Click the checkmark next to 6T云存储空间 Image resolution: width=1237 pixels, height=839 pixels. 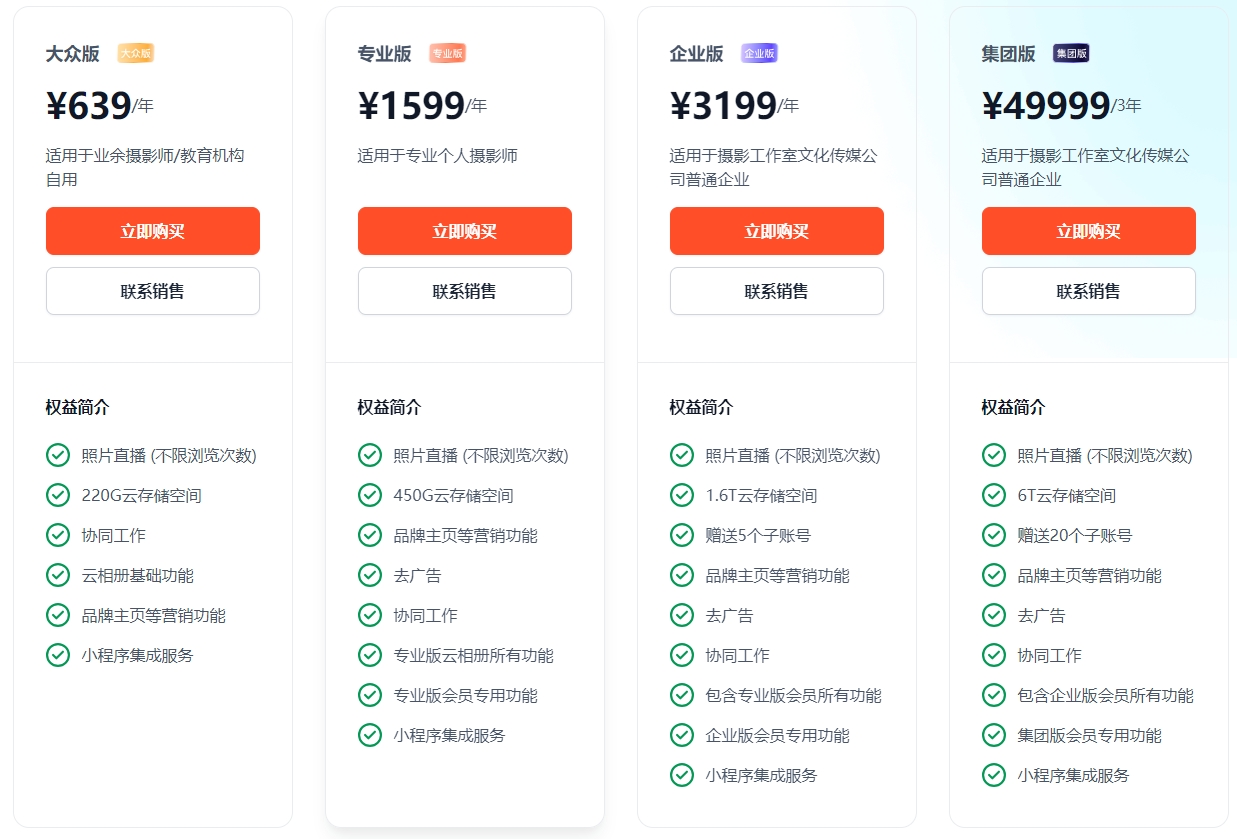tap(993, 495)
